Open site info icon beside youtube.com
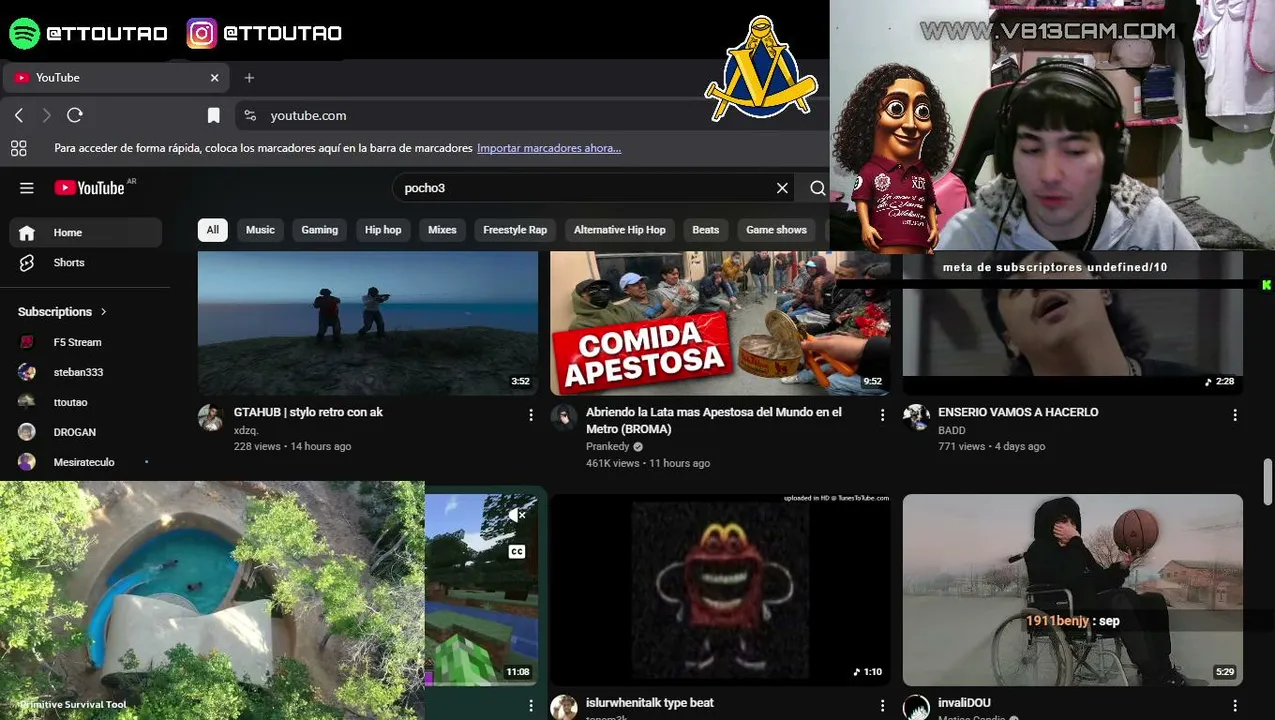The height and width of the screenshot is (720, 1275). 250,116
